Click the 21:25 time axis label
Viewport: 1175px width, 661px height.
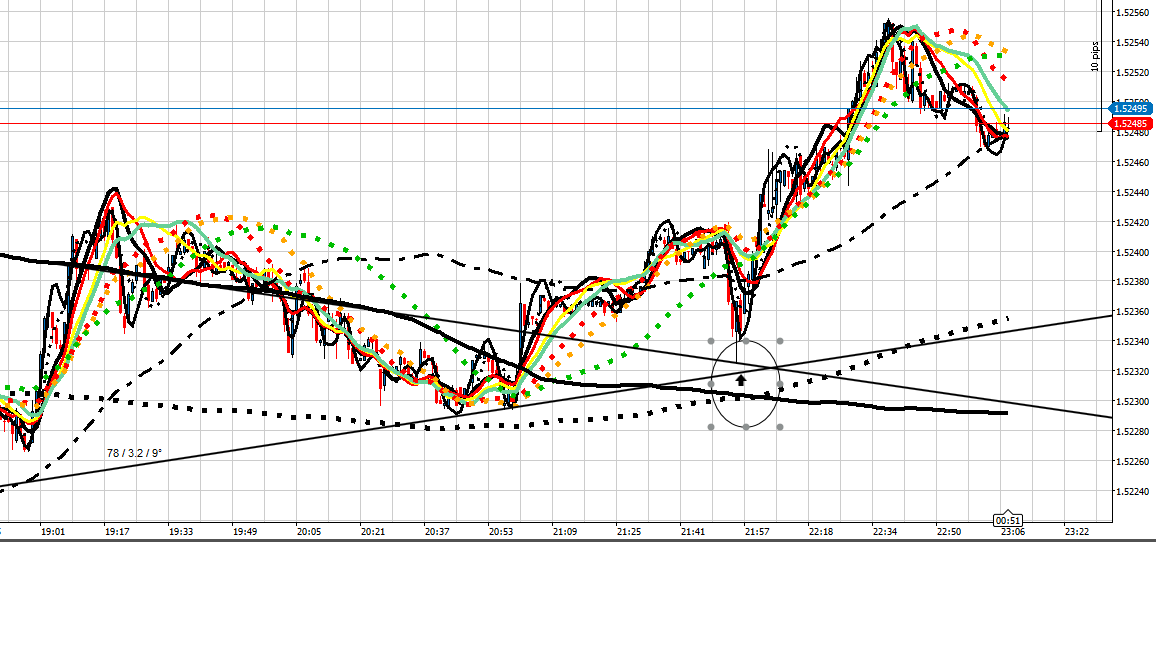pyautogui.click(x=629, y=531)
